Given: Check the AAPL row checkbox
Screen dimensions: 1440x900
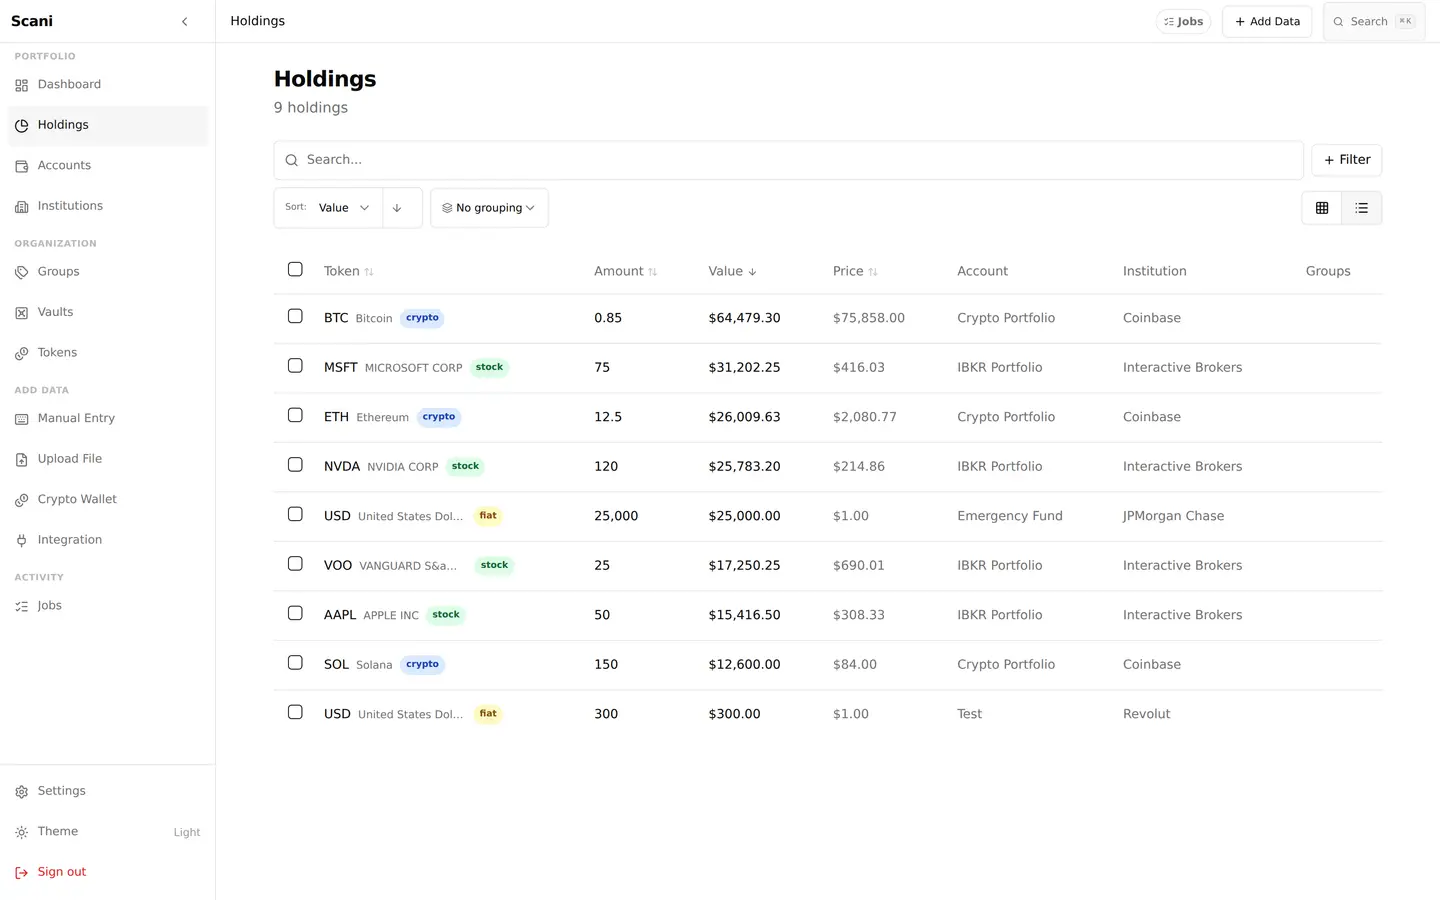Looking at the screenshot, I should point(295,613).
